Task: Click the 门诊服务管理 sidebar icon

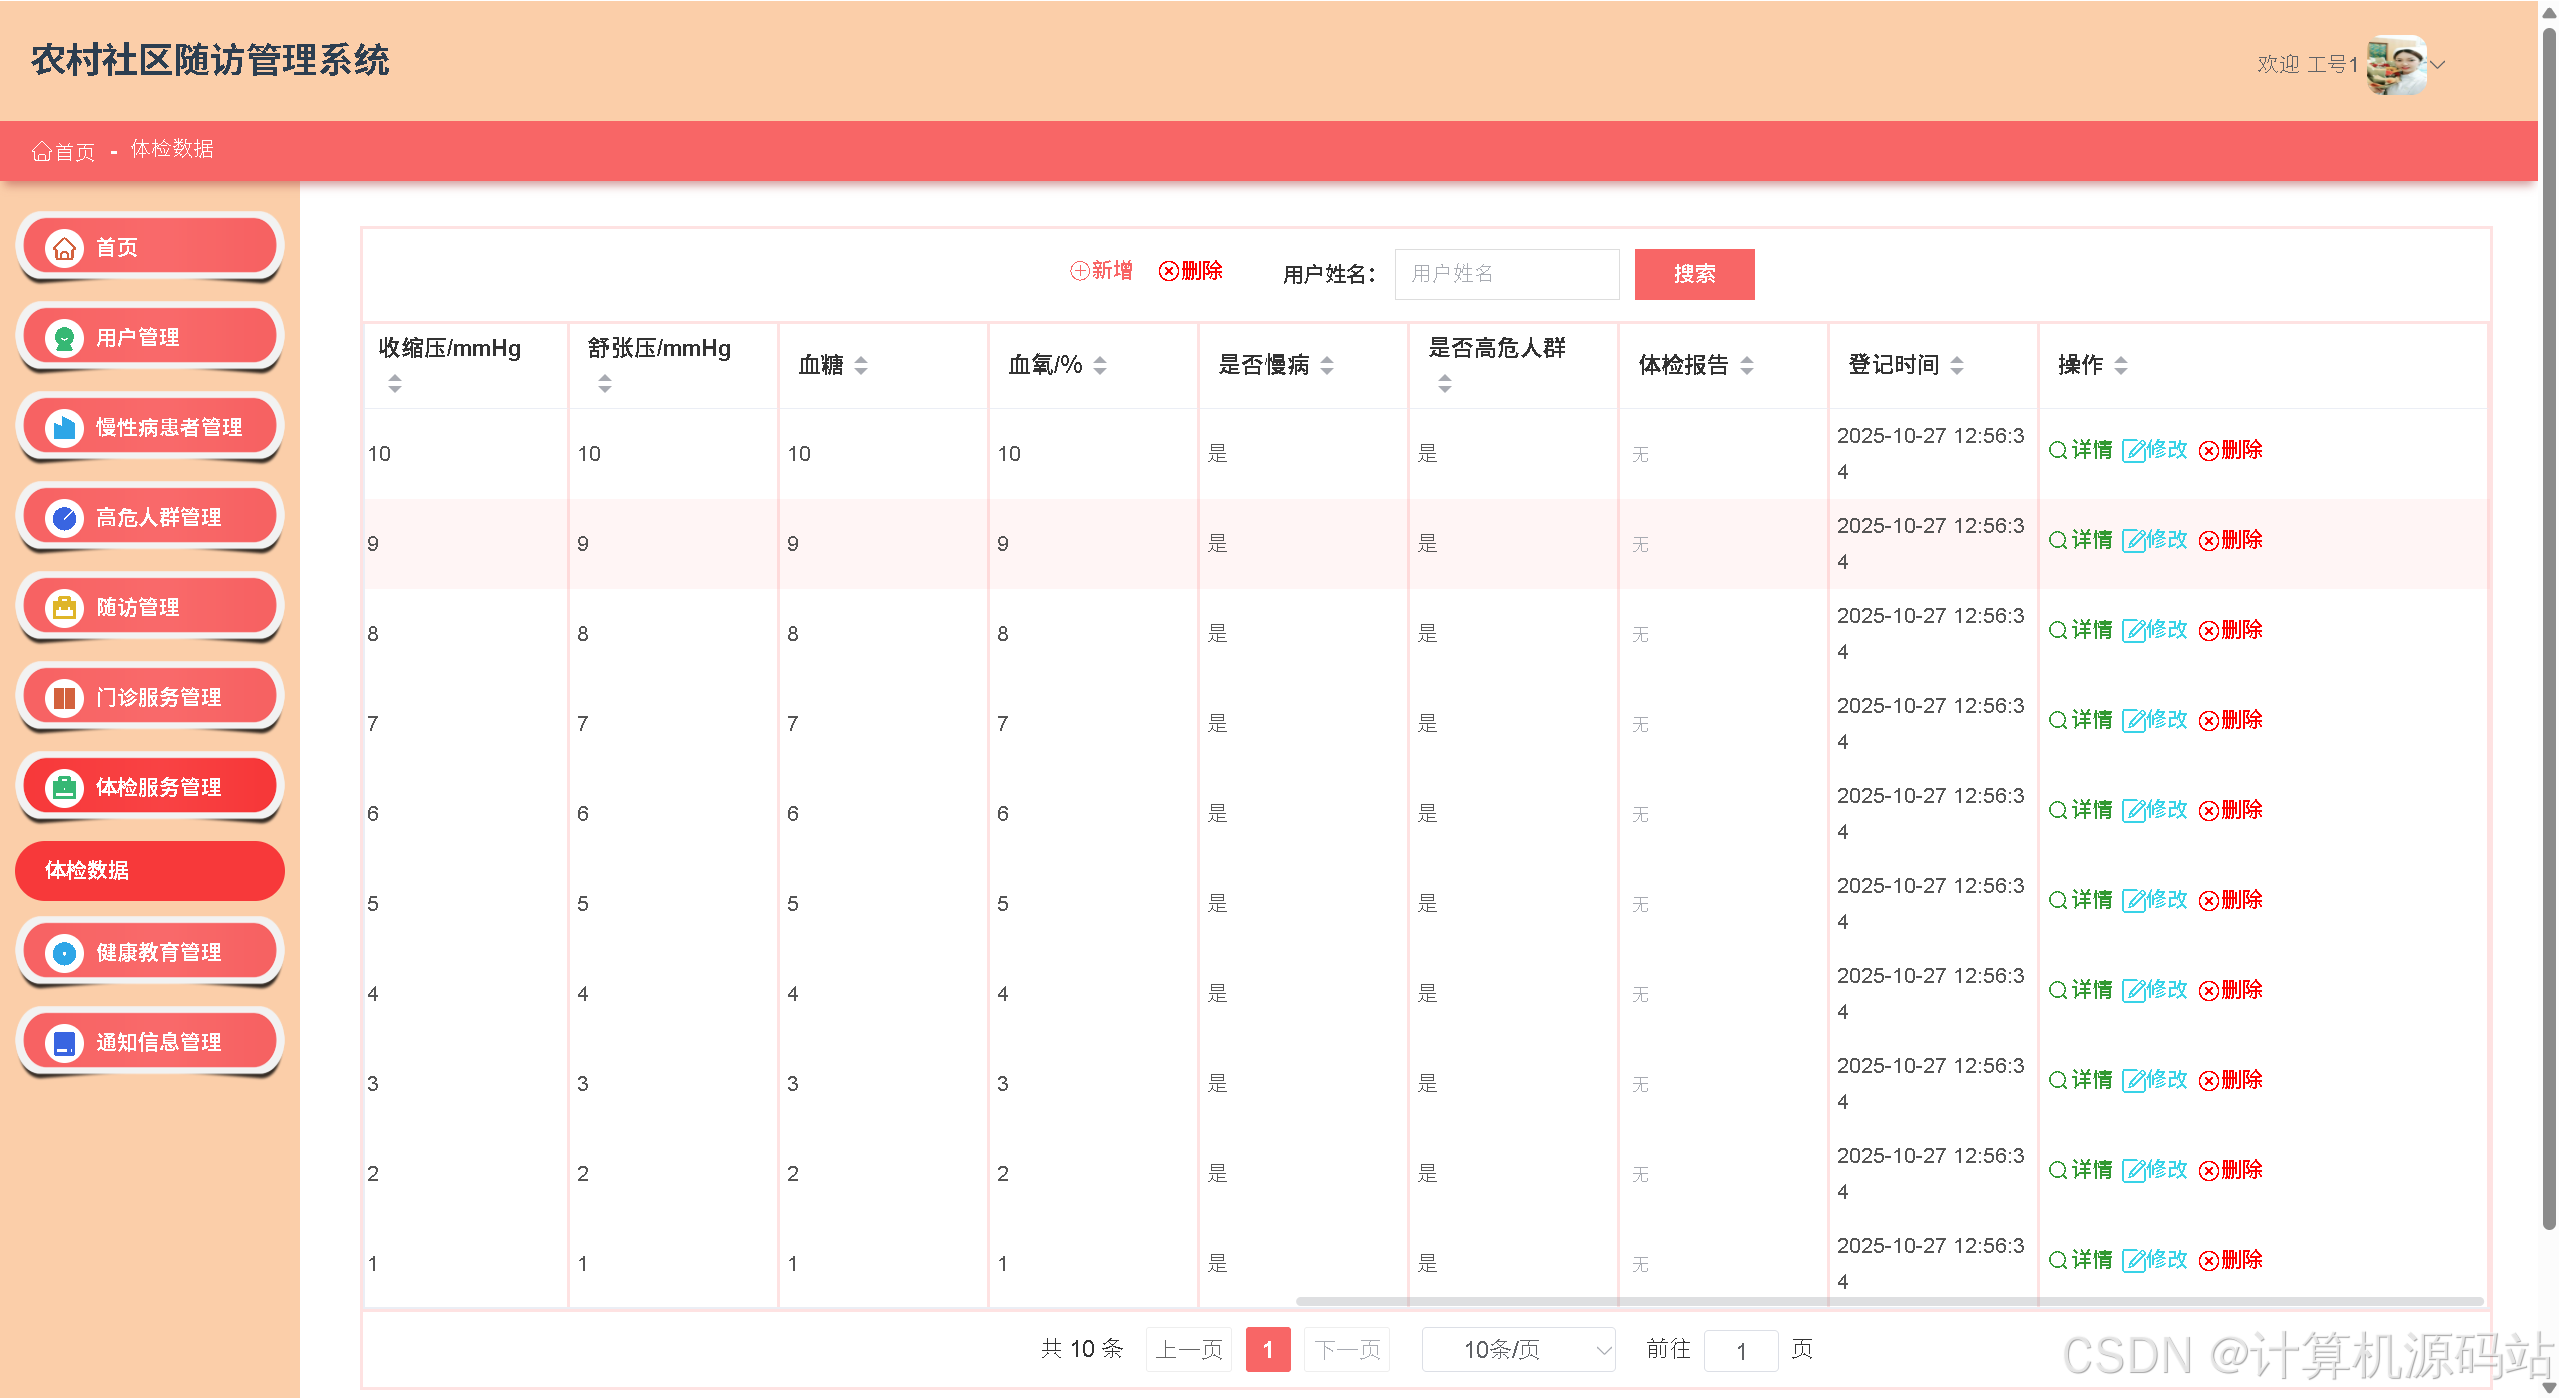Action: coord(64,697)
